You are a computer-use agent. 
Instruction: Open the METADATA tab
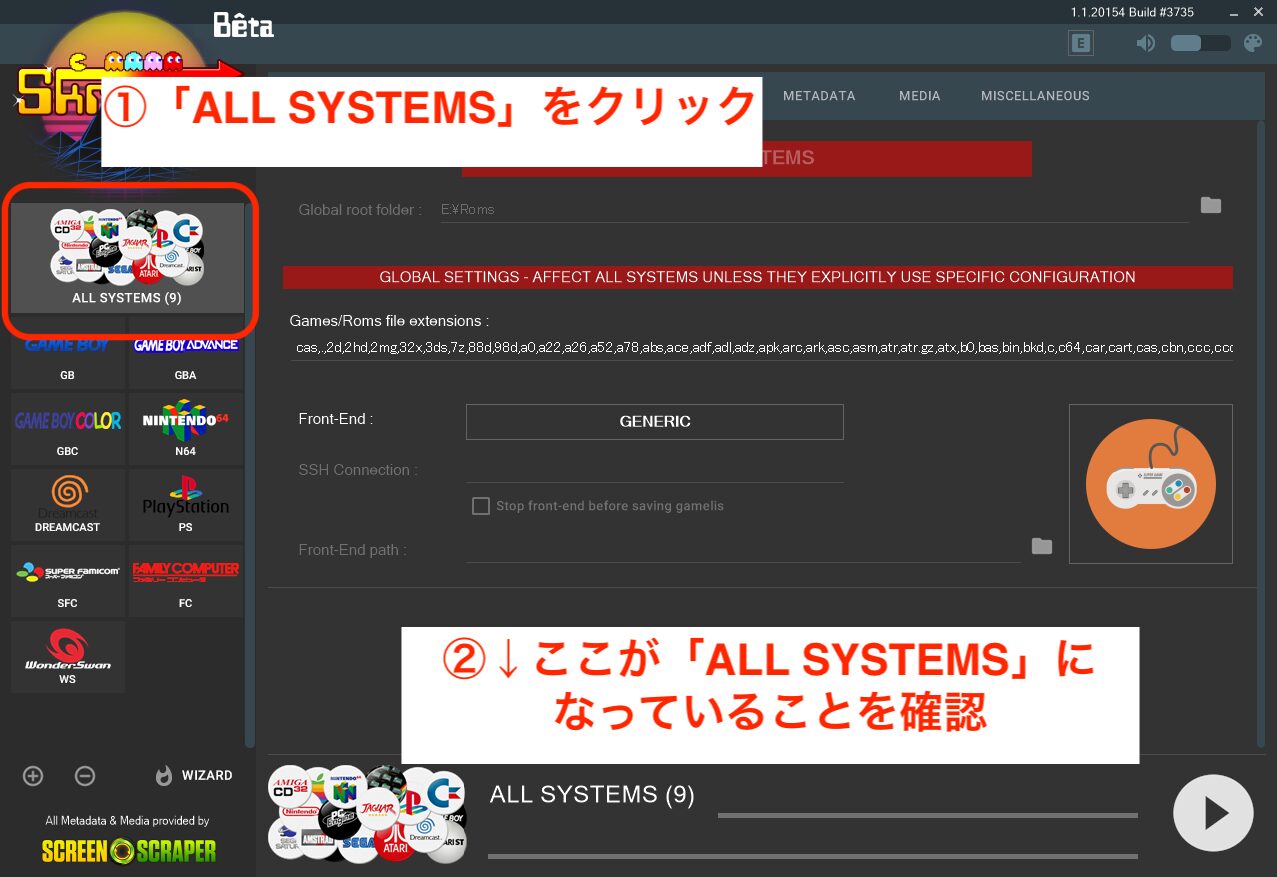tap(819, 96)
